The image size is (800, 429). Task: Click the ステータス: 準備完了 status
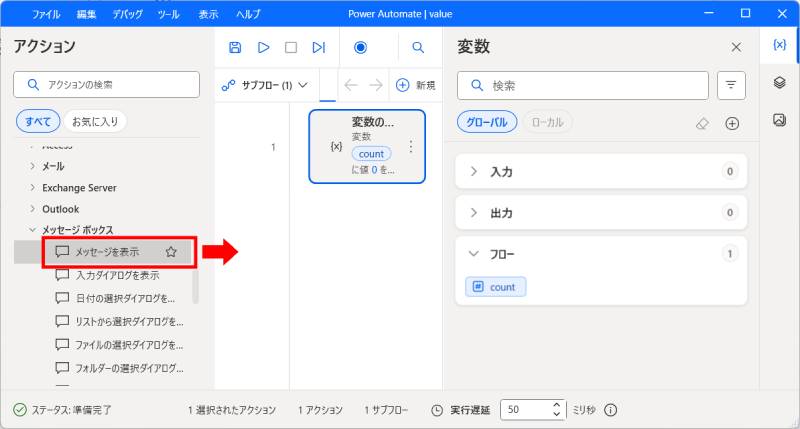62,410
